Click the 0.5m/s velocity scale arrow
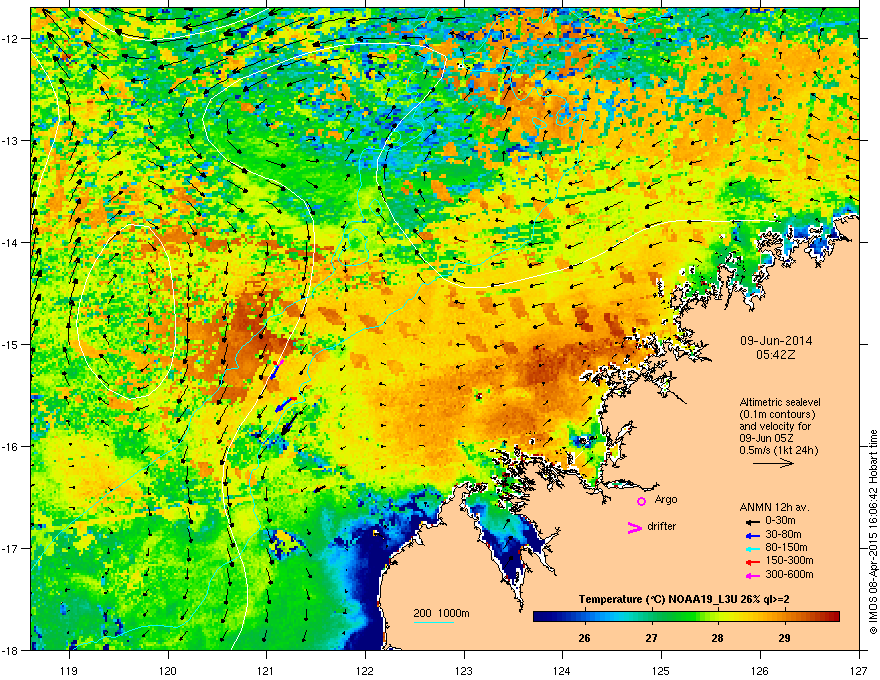 773,463
